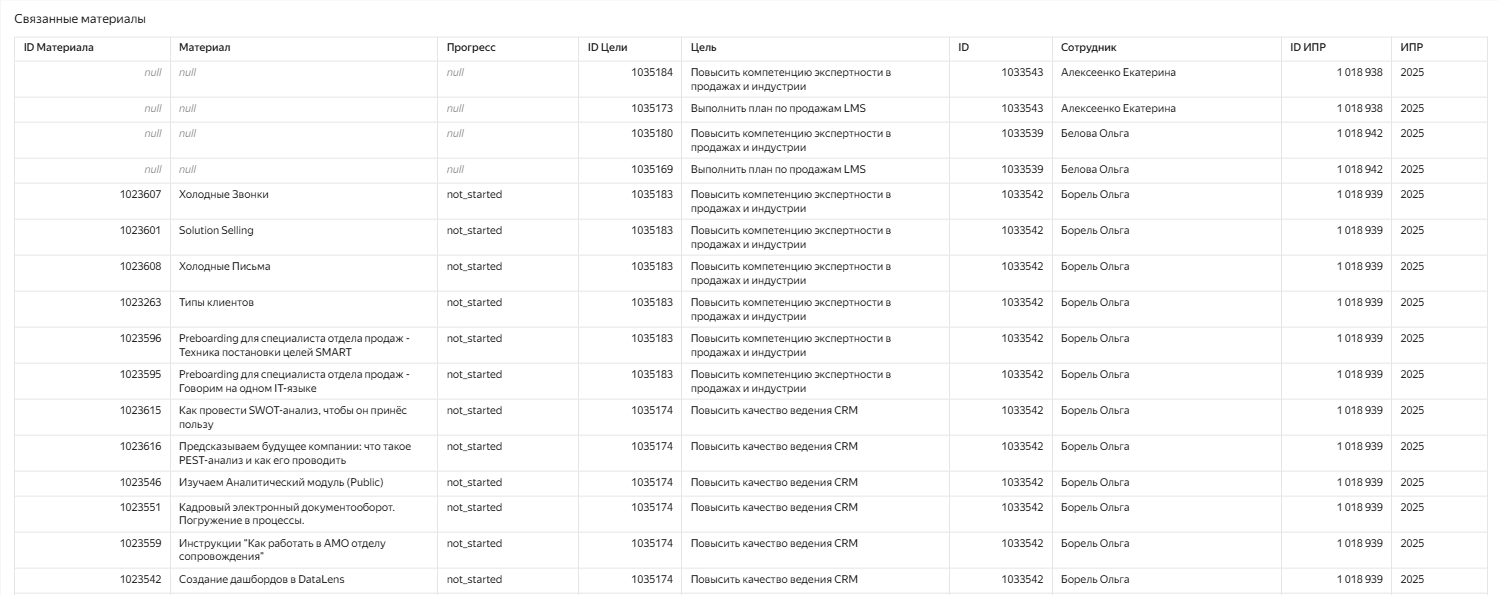Click the Solution Selling material cell
1498x595 pixels.
click(216, 231)
